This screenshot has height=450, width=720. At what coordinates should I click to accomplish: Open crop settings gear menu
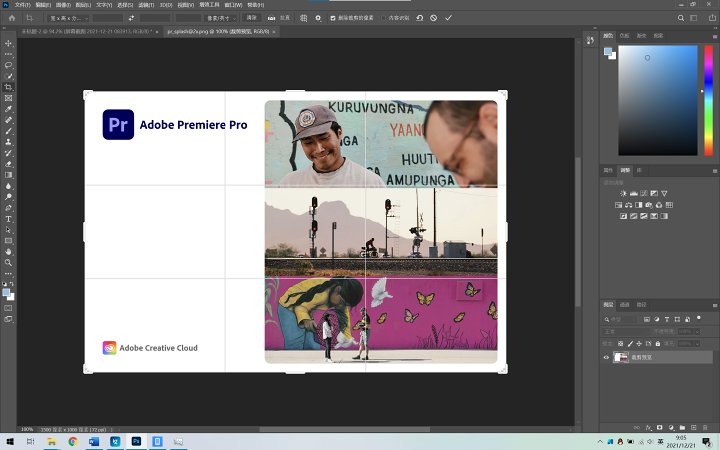tap(318, 18)
